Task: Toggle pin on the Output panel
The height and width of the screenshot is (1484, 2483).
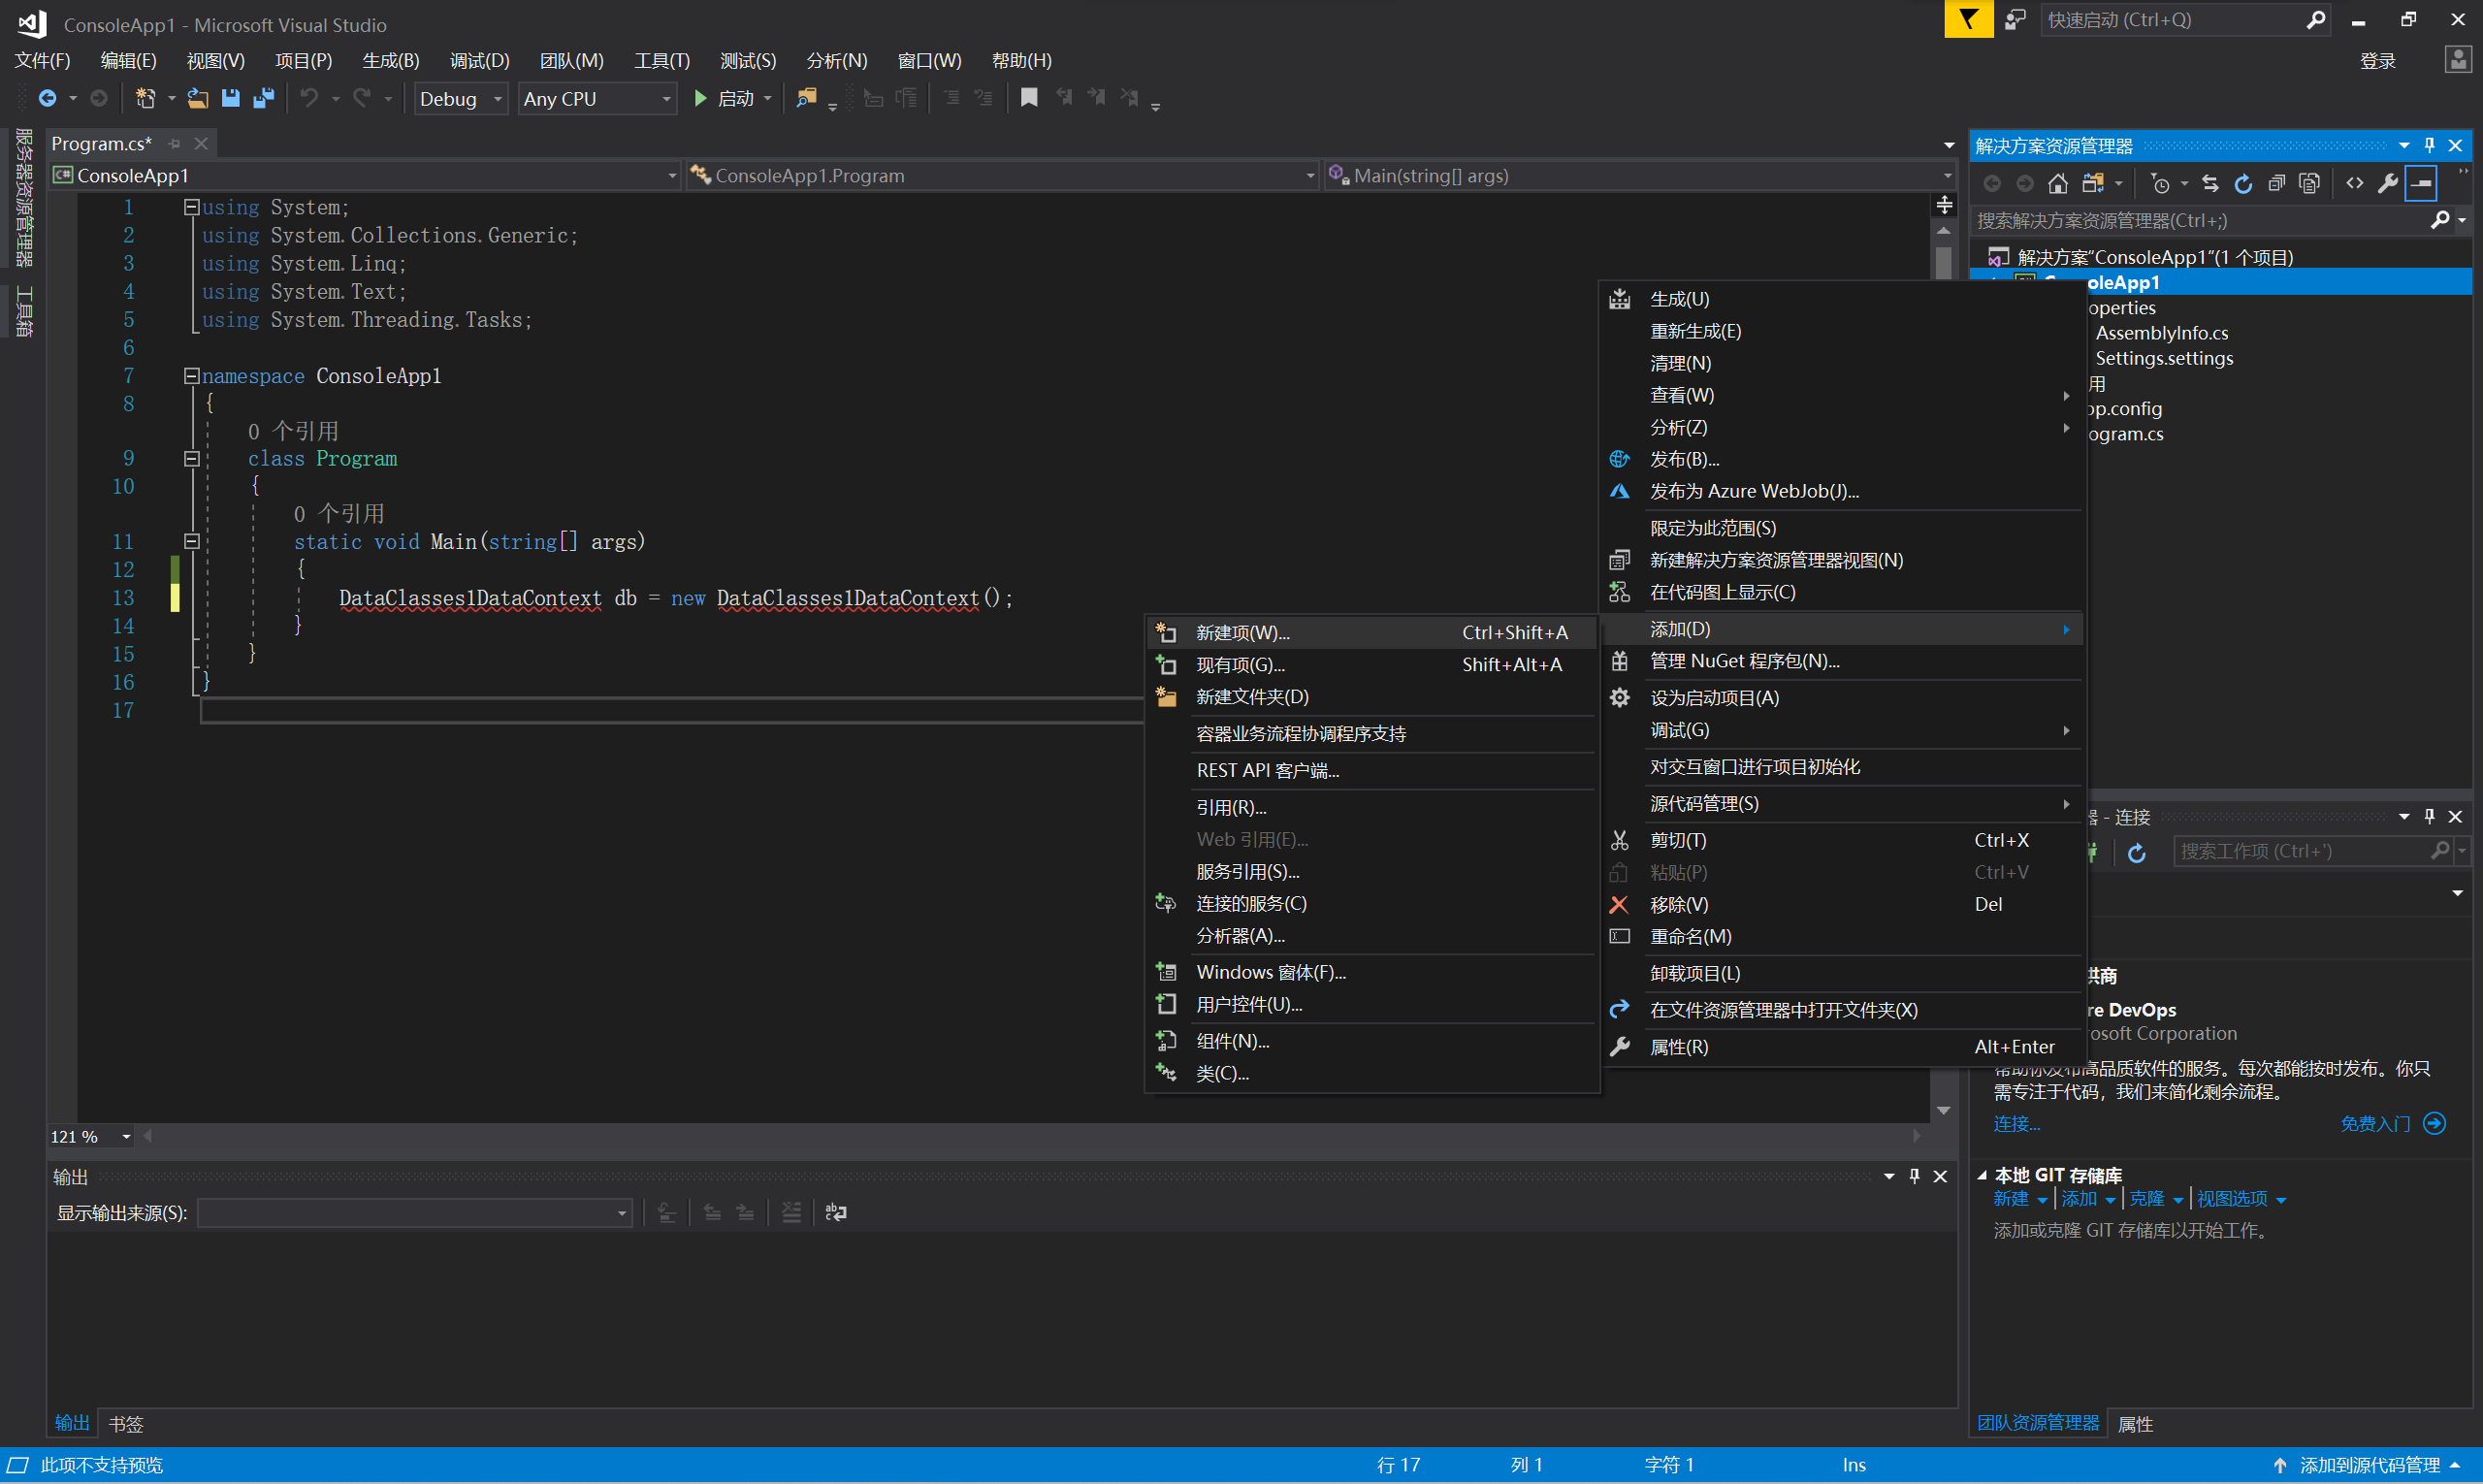Action: [x=1914, y=1176]
